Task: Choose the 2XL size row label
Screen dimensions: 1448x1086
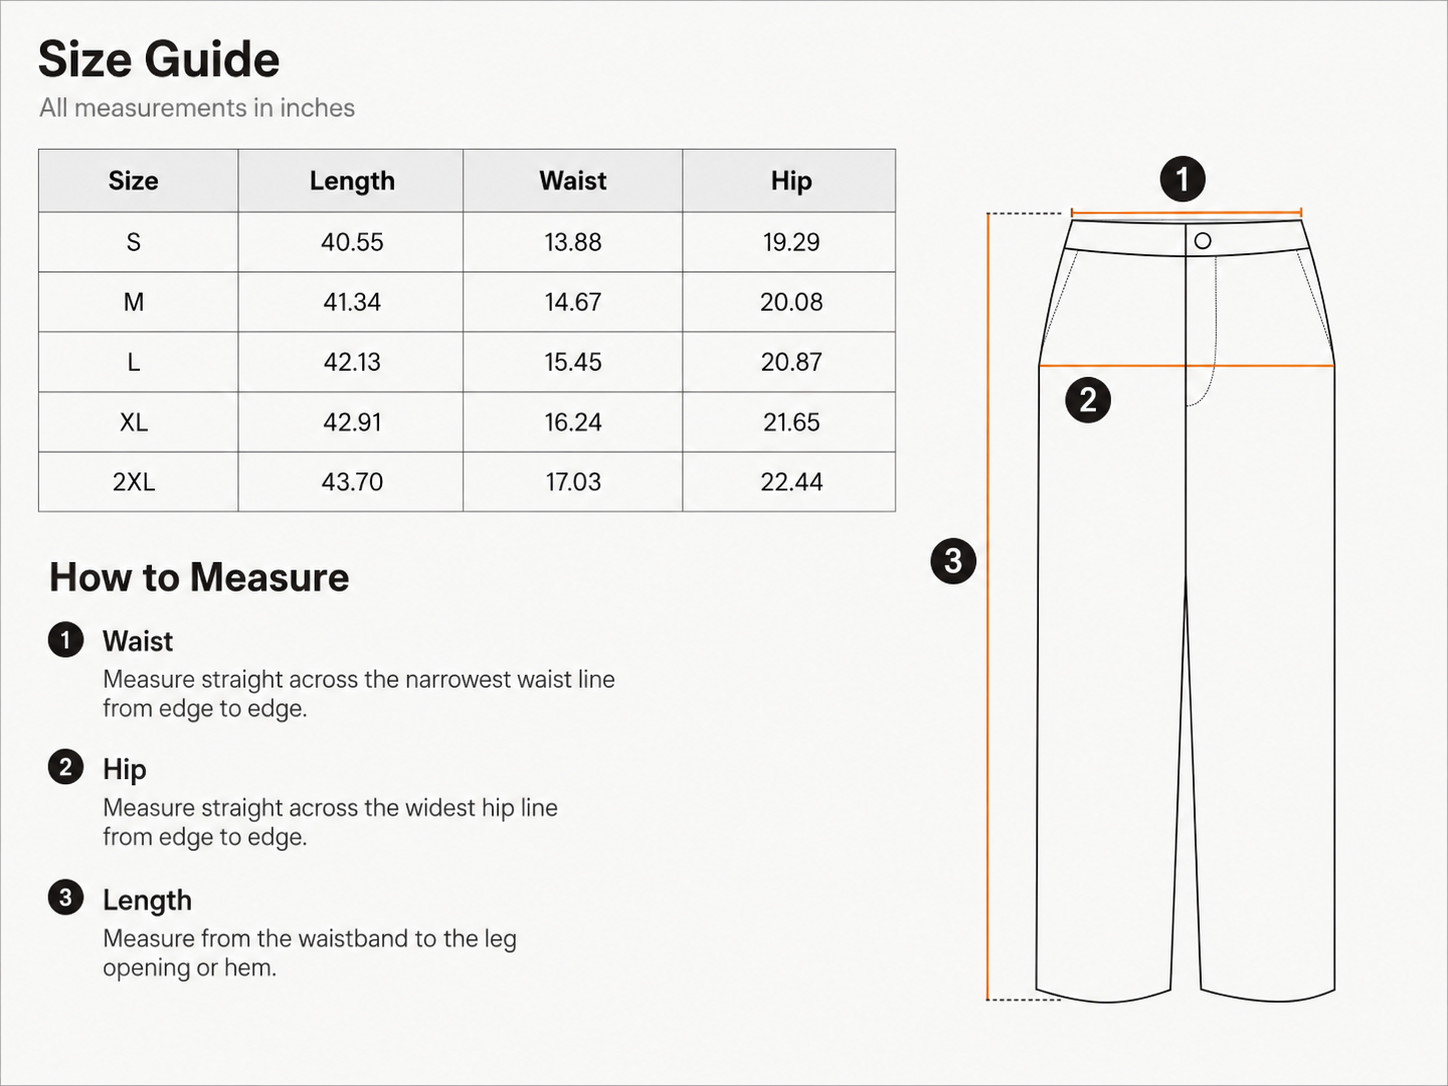Action: point(133,482)
